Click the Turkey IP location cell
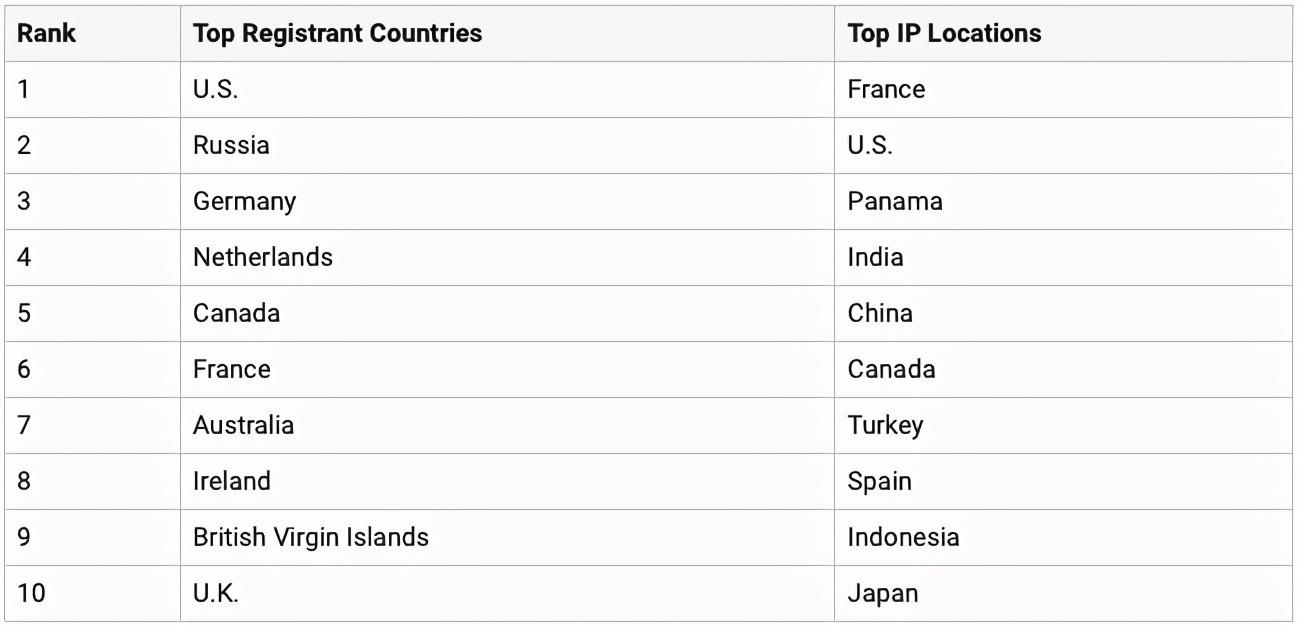The height and width of the screenshot is (626, 1298). (x=885, y=425)
